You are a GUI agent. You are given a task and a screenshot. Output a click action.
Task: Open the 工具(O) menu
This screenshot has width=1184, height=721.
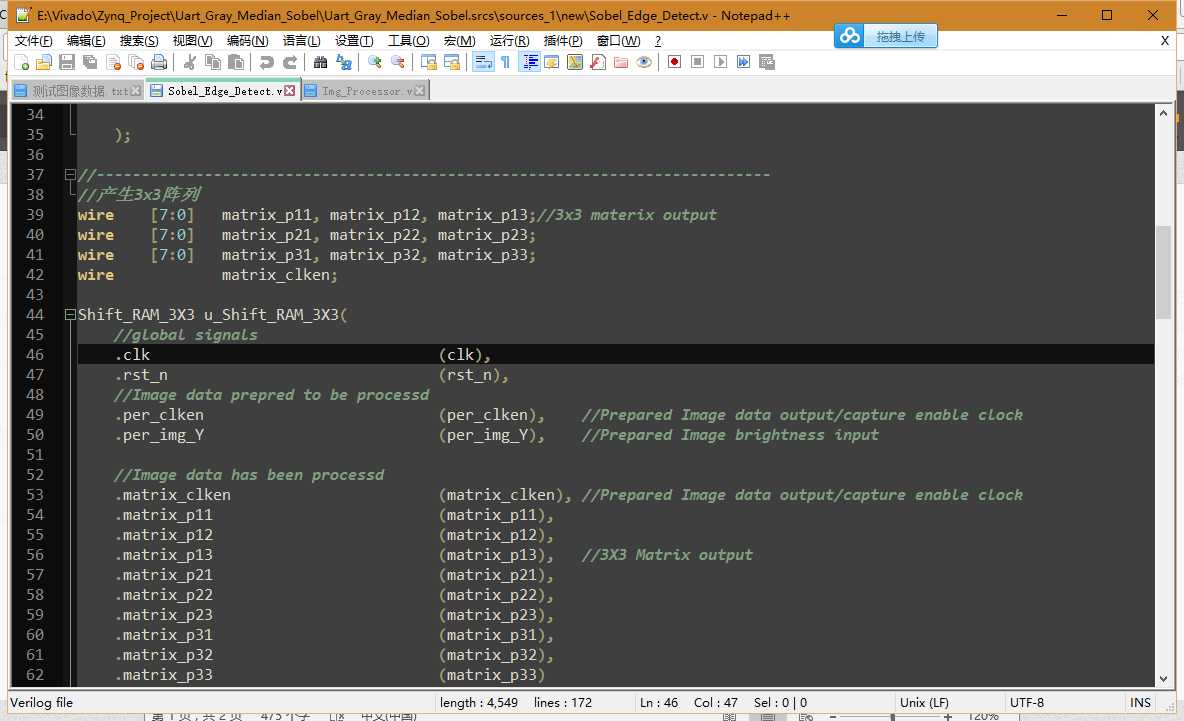pyautogui.click(x=409, y=41)
